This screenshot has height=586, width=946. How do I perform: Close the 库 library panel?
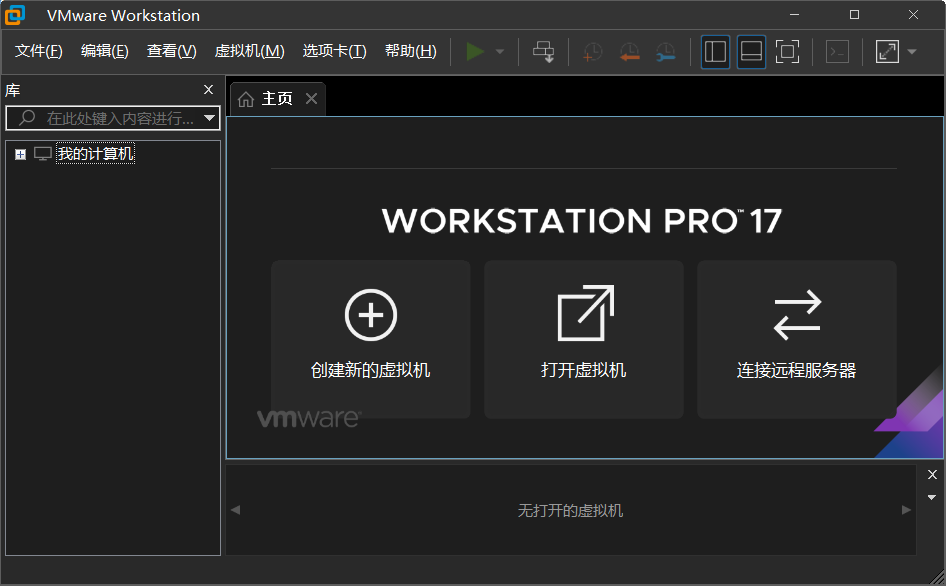coord(209,90)
